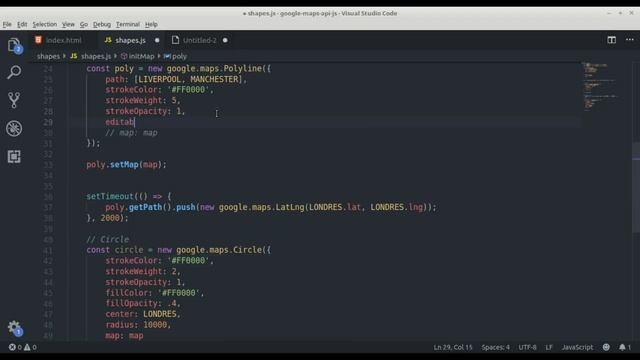Click the unsaved dot on Untitled-2 tab
Viewport: 640px width, 360px height.
pos(225,40)
